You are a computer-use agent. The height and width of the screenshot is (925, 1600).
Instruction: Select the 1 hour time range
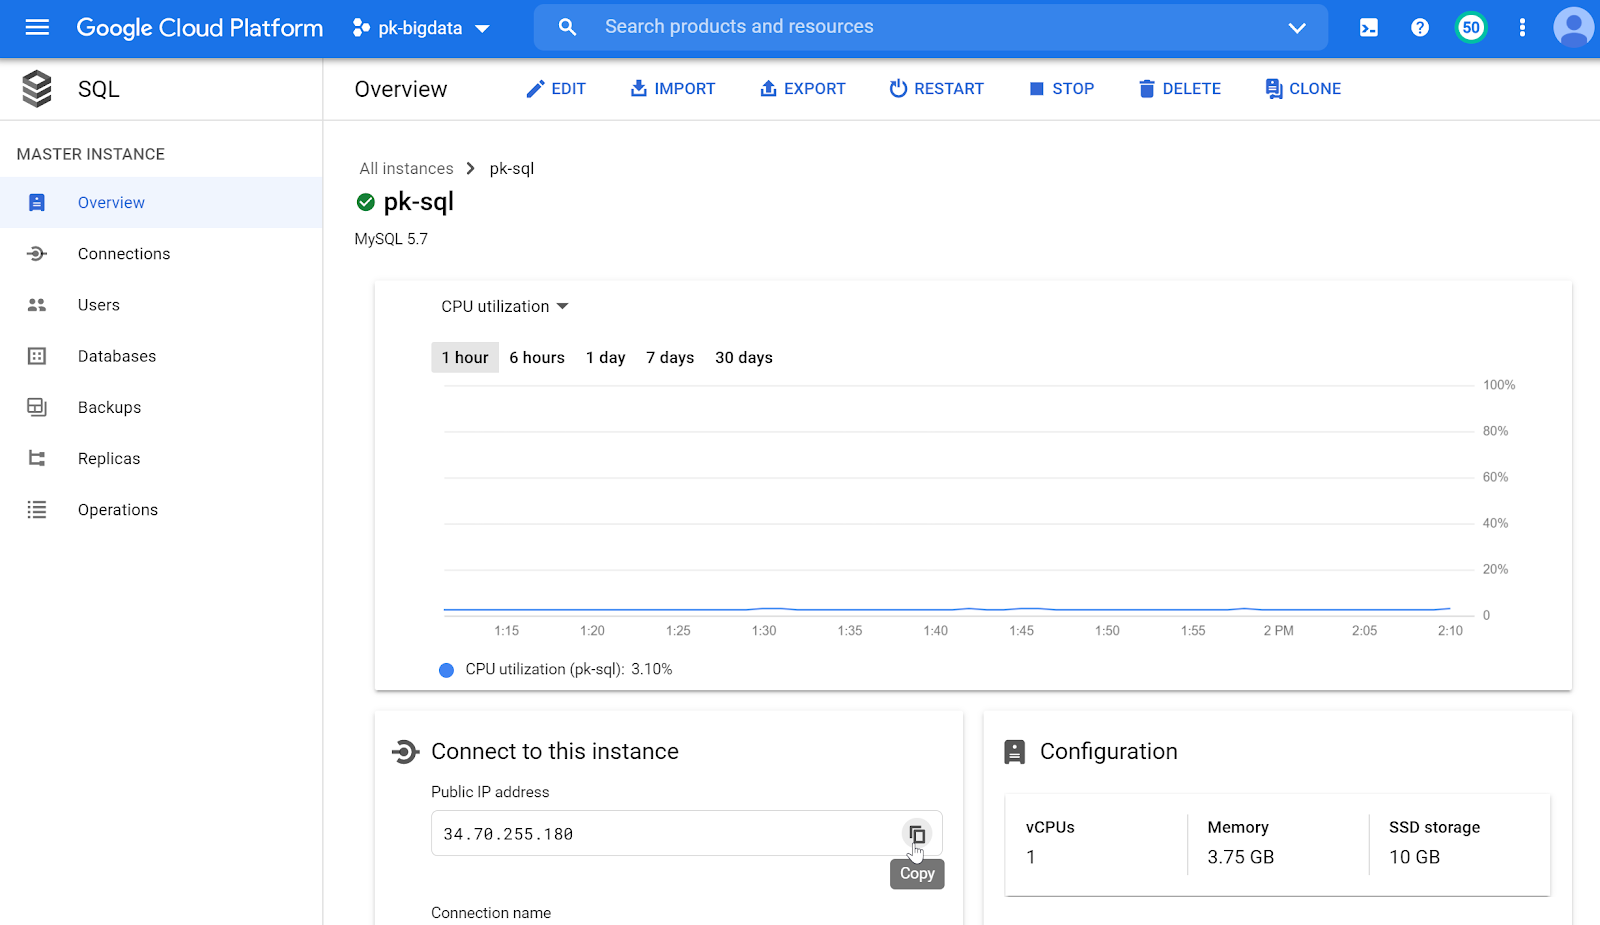click(x=465, y=358)
